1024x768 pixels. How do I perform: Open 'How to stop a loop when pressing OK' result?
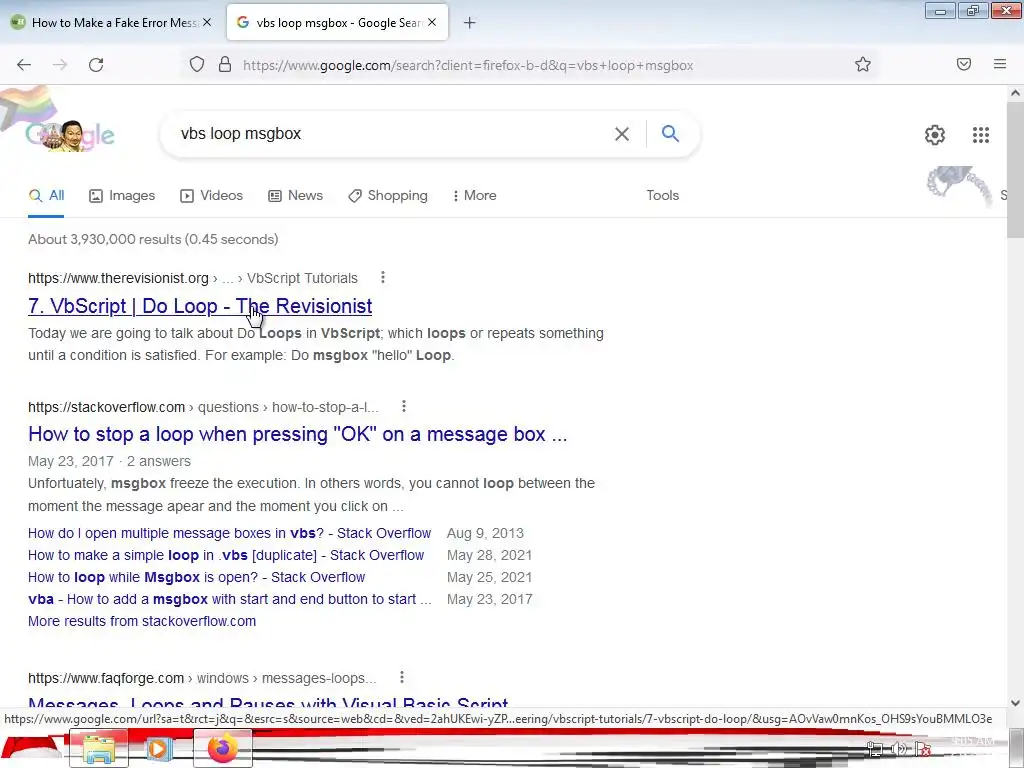click(x=297, y=434)
